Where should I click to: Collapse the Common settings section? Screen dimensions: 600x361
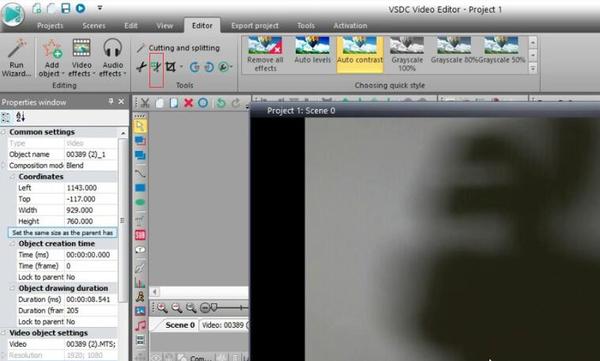[x=3, y=132]
